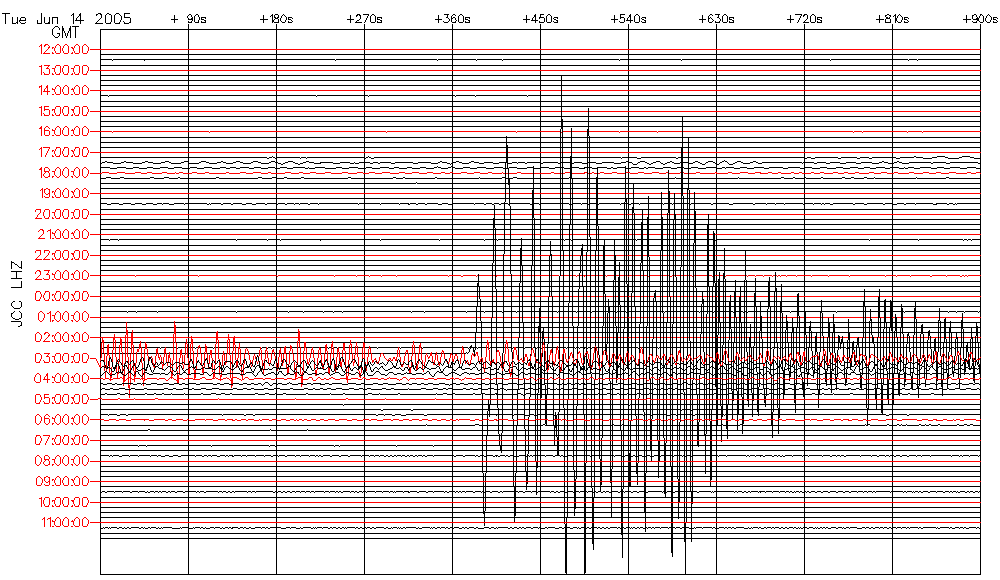This screenshot has height=580, width=1000.
Task: Click the 07:00:00 time label
Action: 62,440
